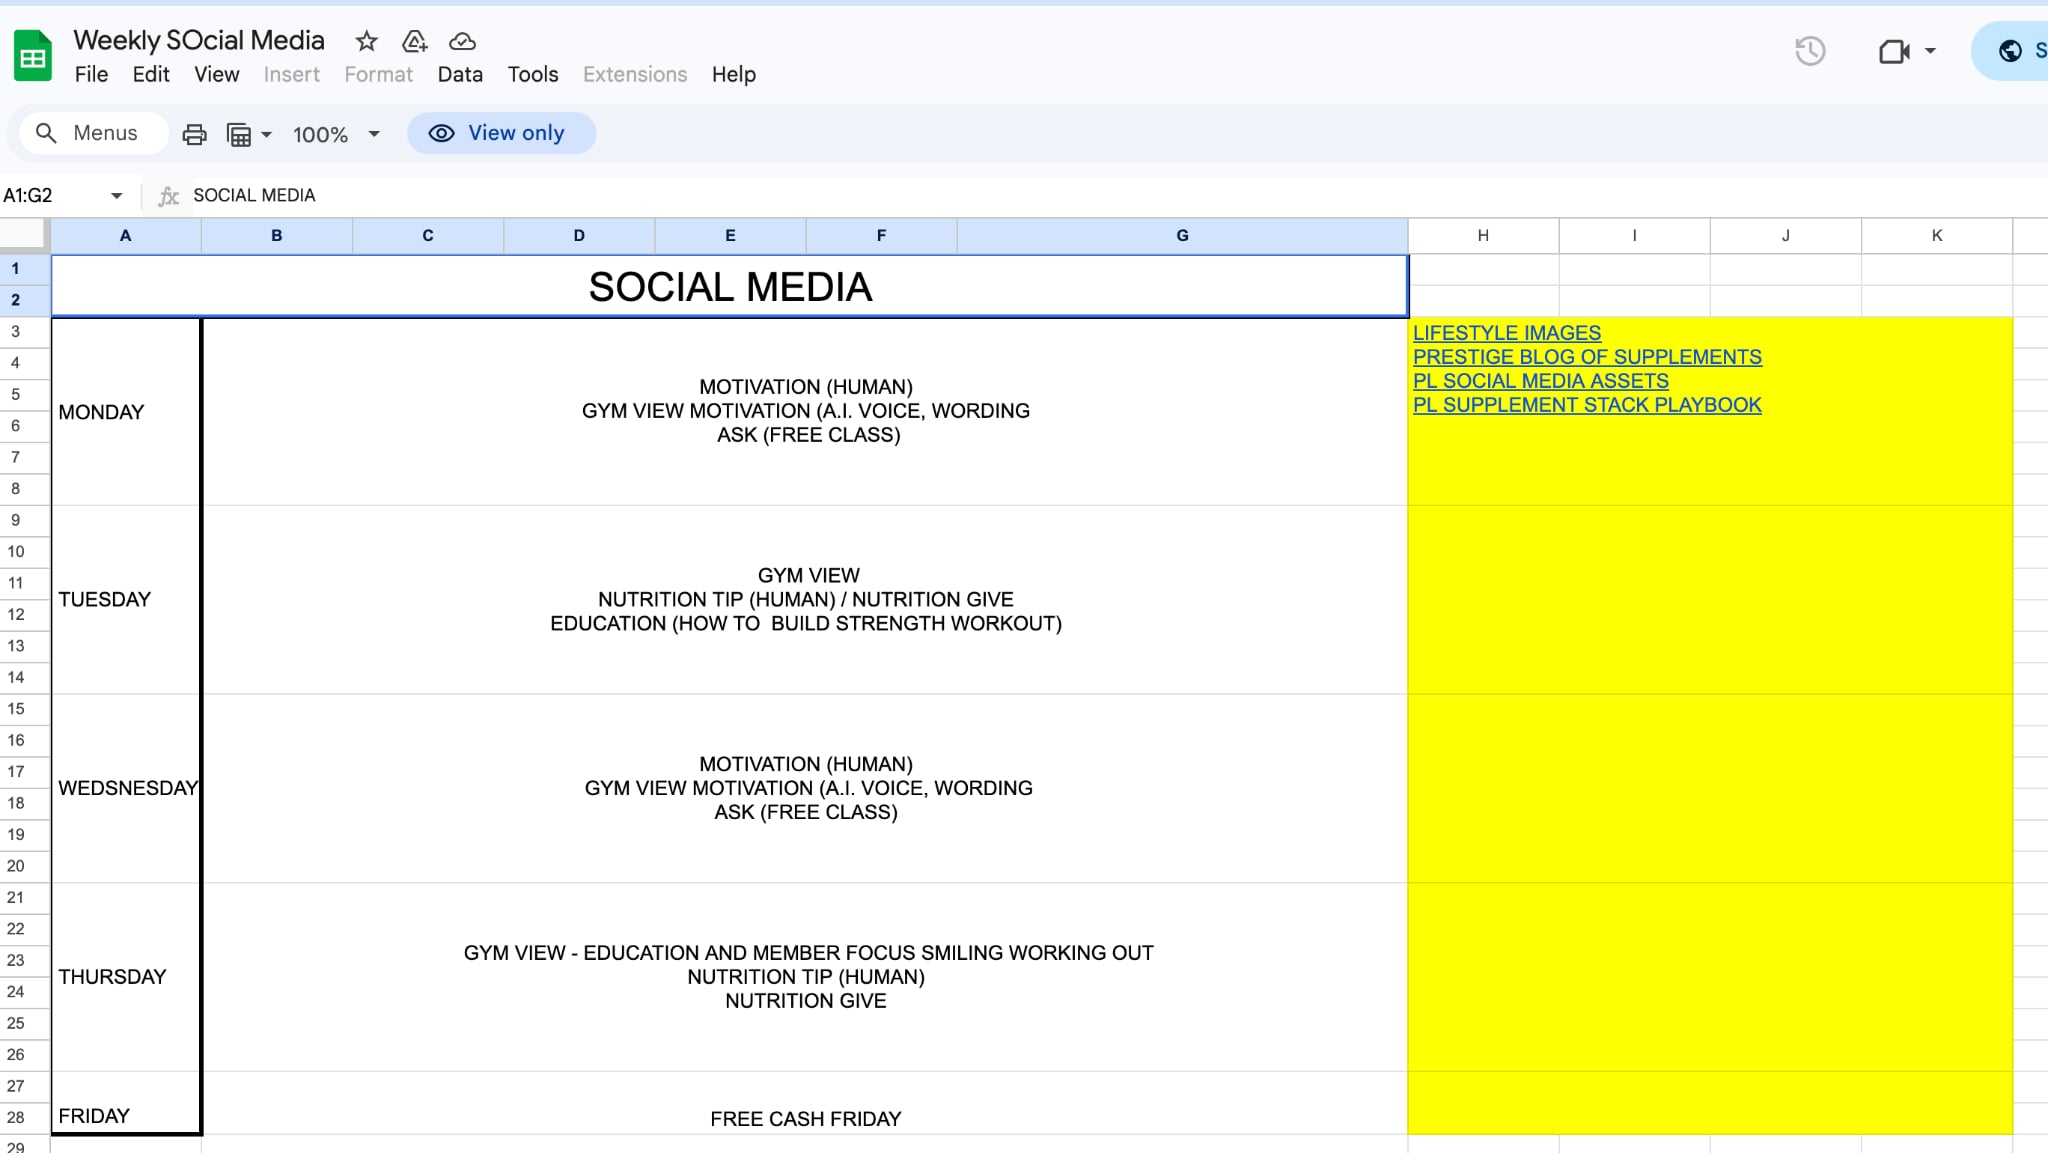Star the Weekly SOcial Media document
This screenshot has height=1153, width=2048.
[x=367, y=41]
